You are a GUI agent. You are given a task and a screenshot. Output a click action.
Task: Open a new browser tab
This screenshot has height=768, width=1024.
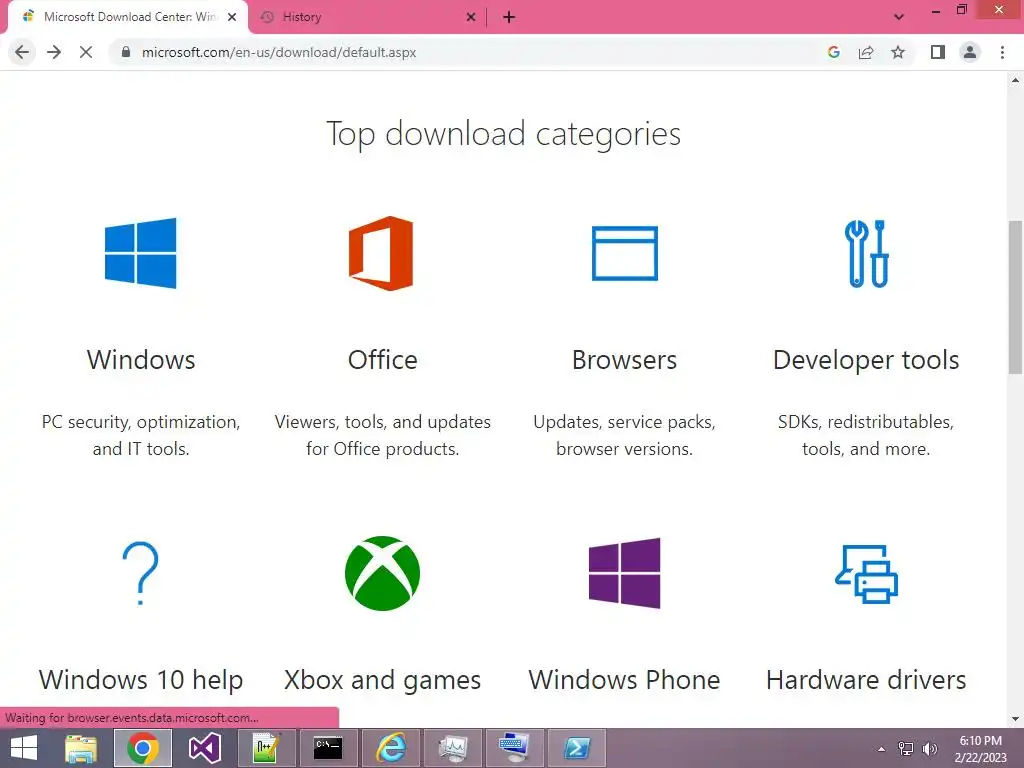509,17
